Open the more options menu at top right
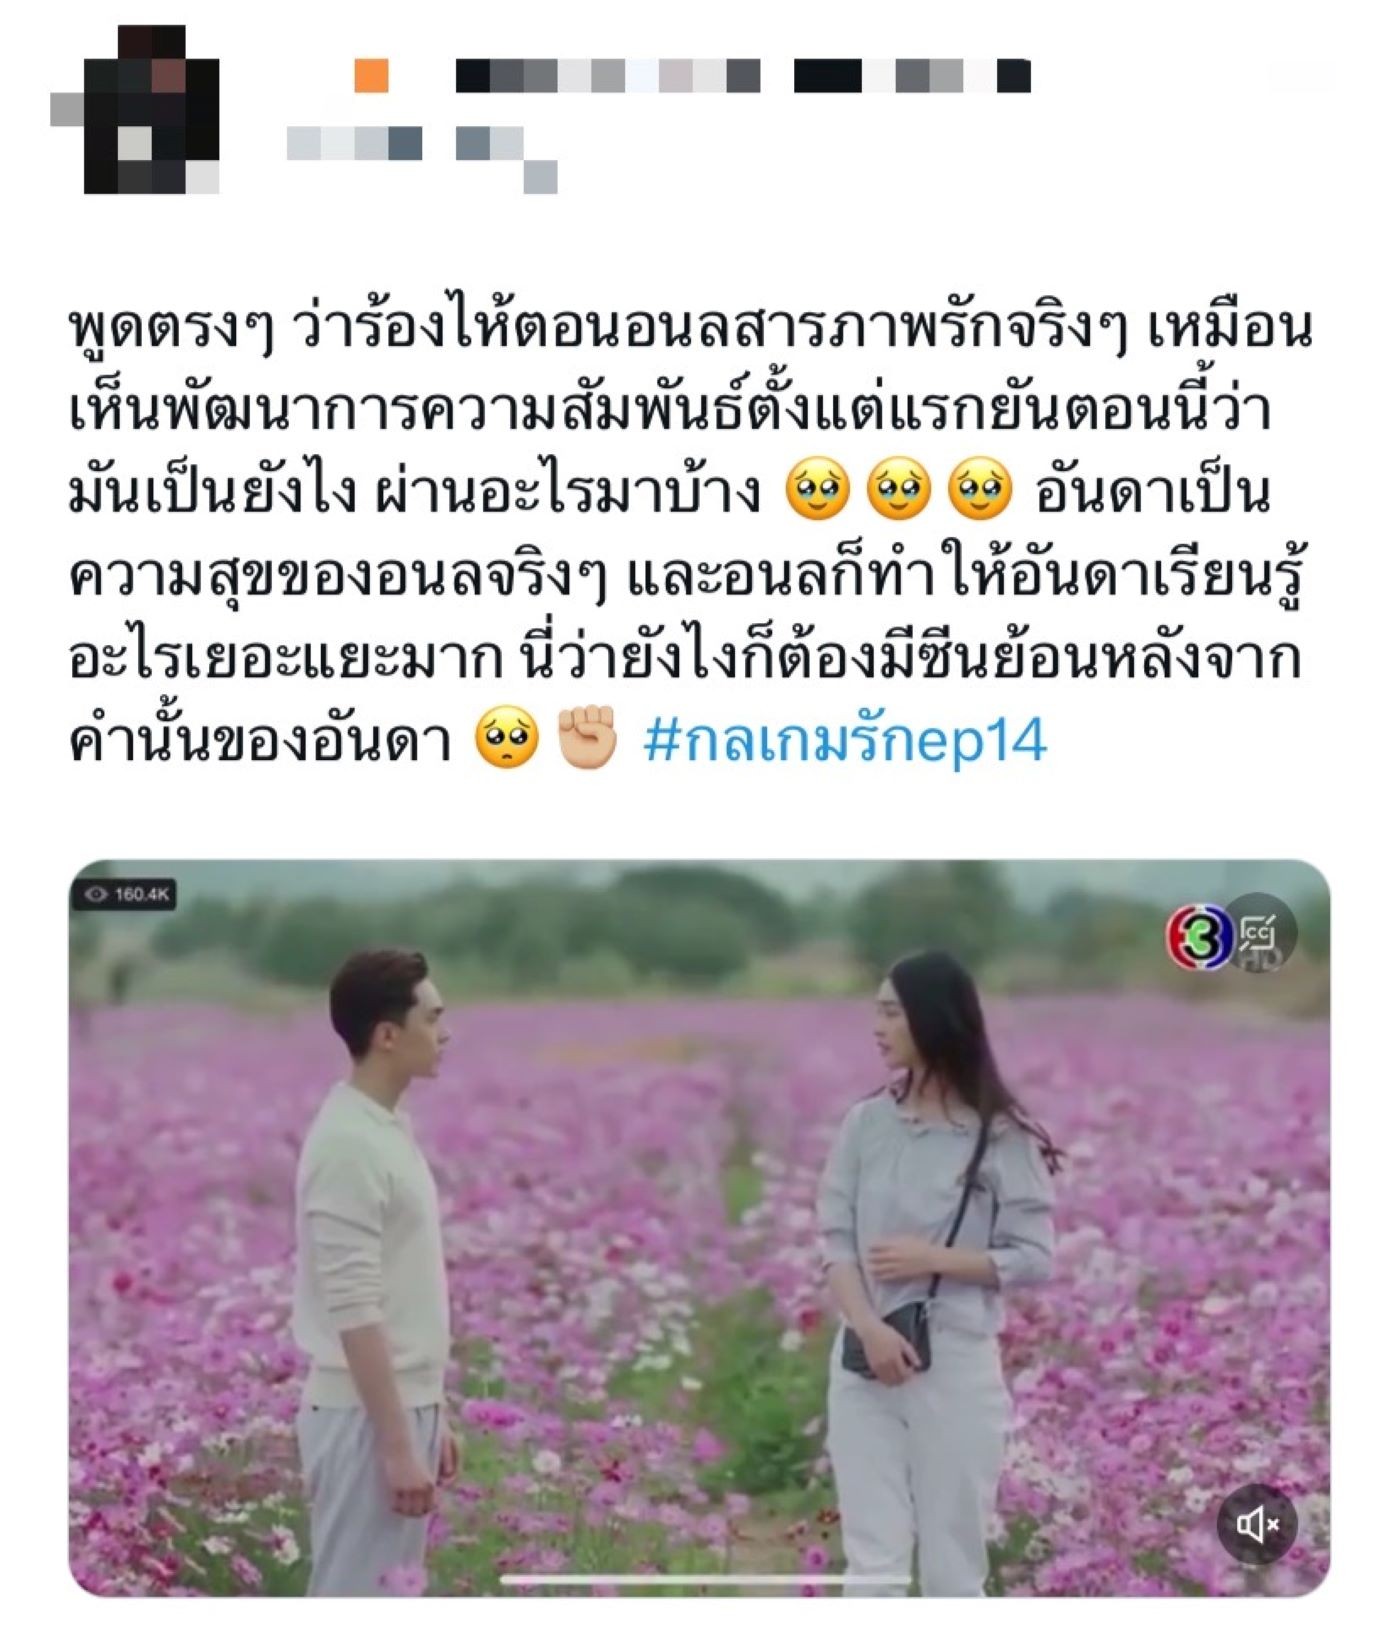This screenshot has height=1638, width=1400. tap(1300, 76)
